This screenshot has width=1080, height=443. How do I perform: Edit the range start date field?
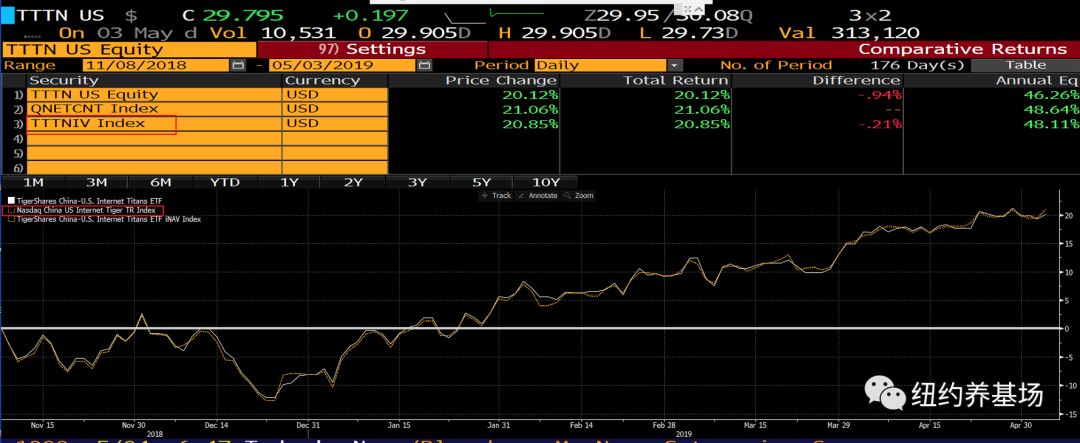(156, 65)
